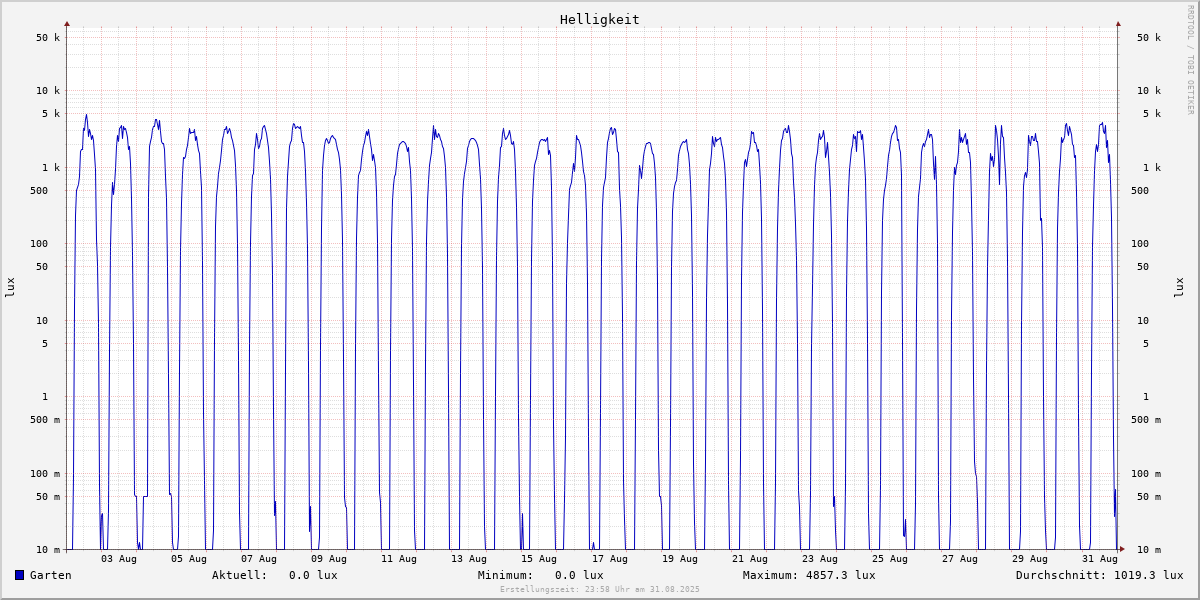Open the RRDTOOL / TOBI OETIKER watermark
1200x600 pixels.
[1190, 59]
